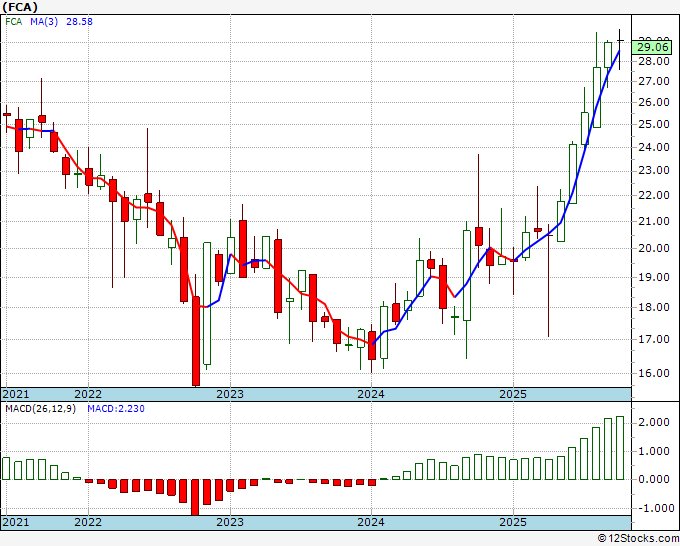The image size is (680, 546).
Task: Click the 28.00 price axis label
Action: (x=653, y=61)
